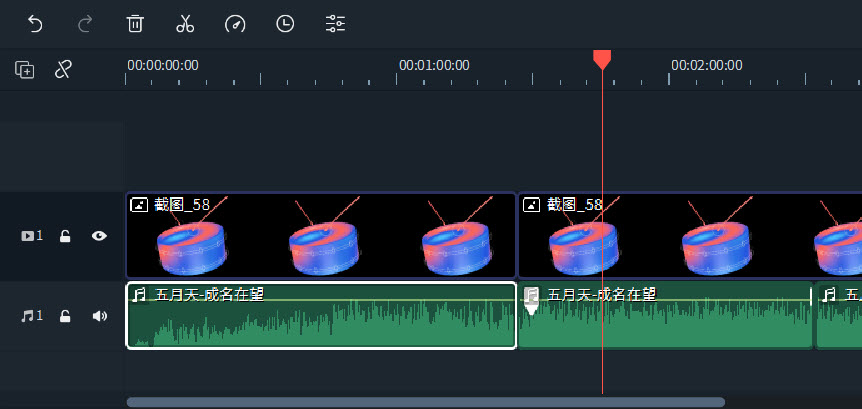862x409 pixels.
Task: Toggle lock on audio track 1
Action: pos(65,316)
